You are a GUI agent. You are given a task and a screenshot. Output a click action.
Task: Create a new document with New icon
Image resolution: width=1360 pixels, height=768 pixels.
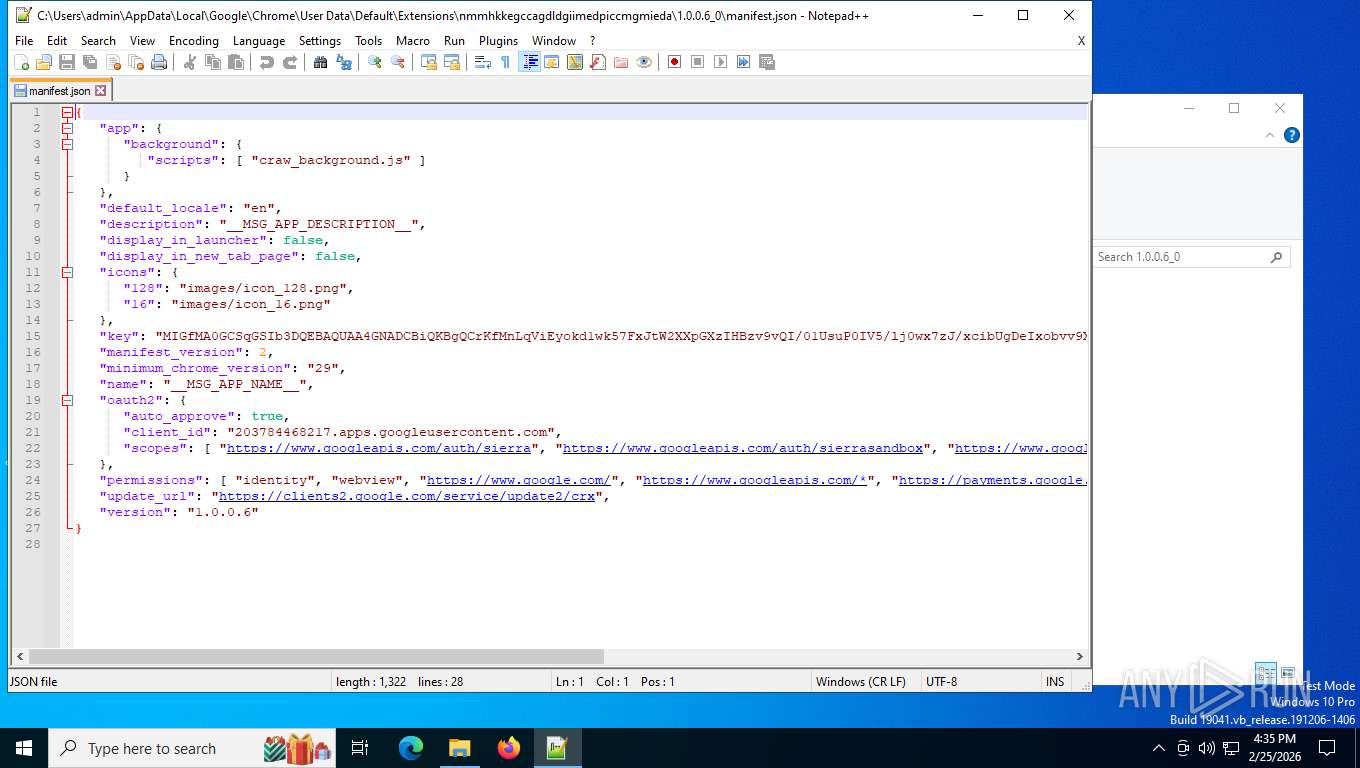[x=21, y=62]
